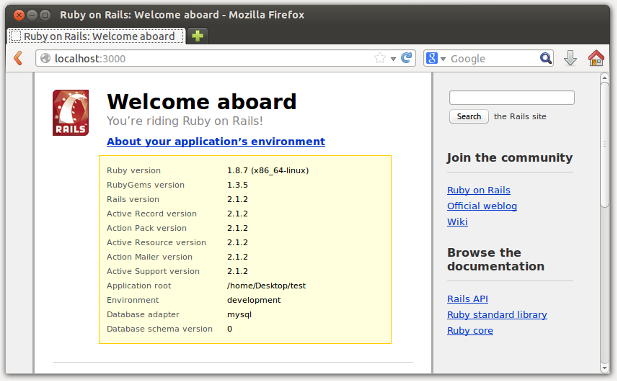Screen dimensions: 617x381
Task: Open About your application's environment link
Action: click(216, 141)
